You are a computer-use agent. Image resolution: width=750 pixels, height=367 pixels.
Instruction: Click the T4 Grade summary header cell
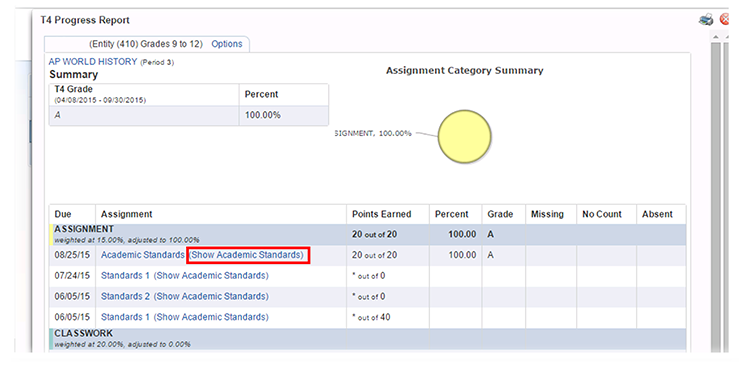tap(144, 95)
